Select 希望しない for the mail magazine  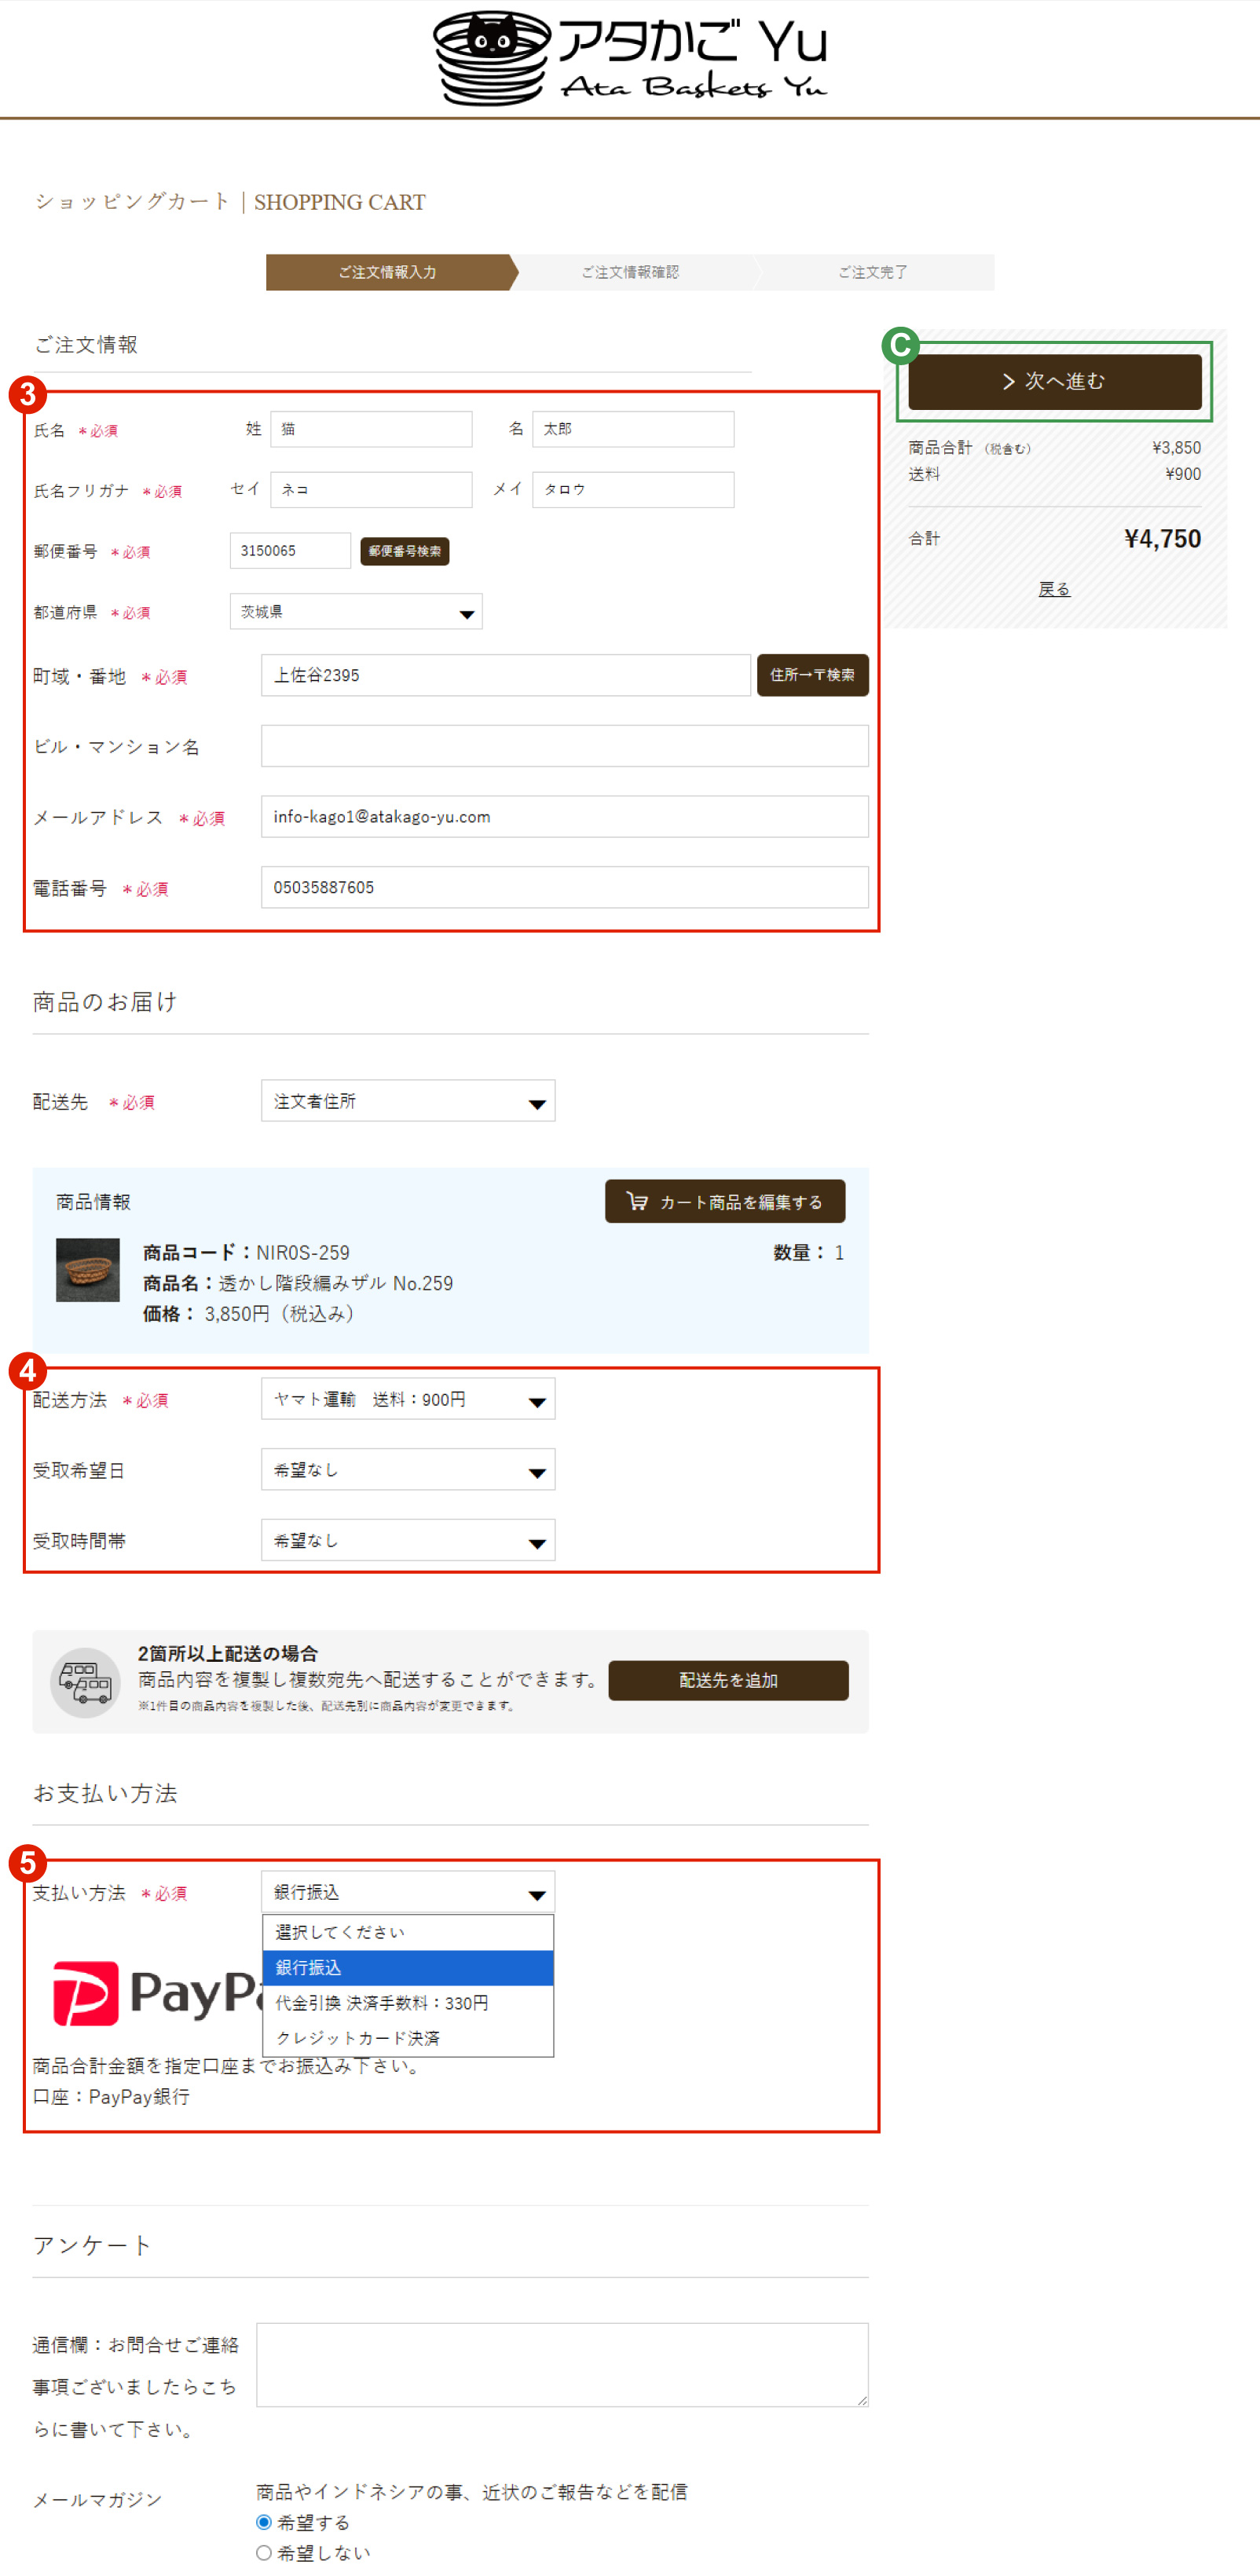click(263, 2552)
